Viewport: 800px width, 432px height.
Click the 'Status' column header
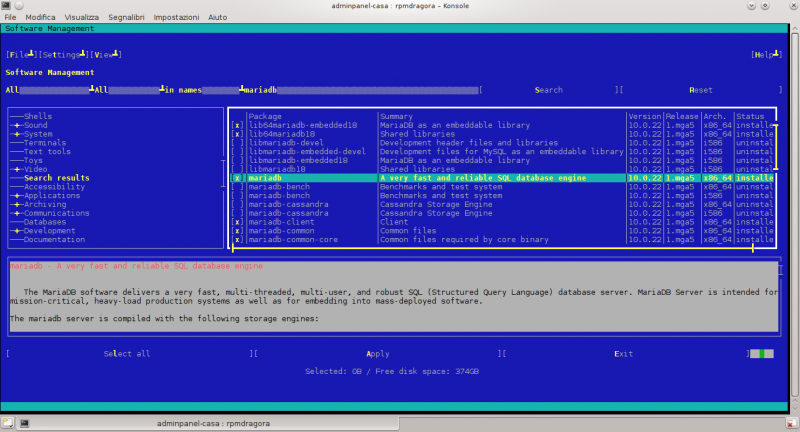pyautogui.click(x=750, y=116)
